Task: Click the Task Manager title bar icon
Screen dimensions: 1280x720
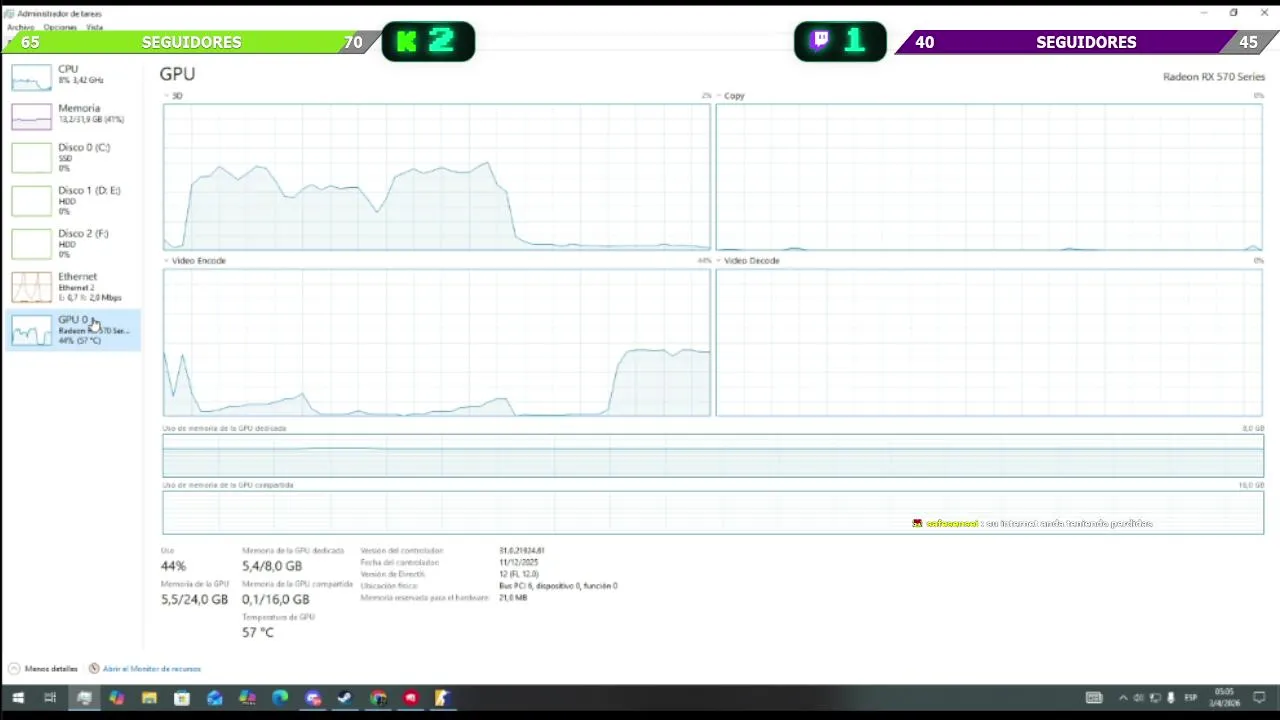Action: click(x=11, y=13)
